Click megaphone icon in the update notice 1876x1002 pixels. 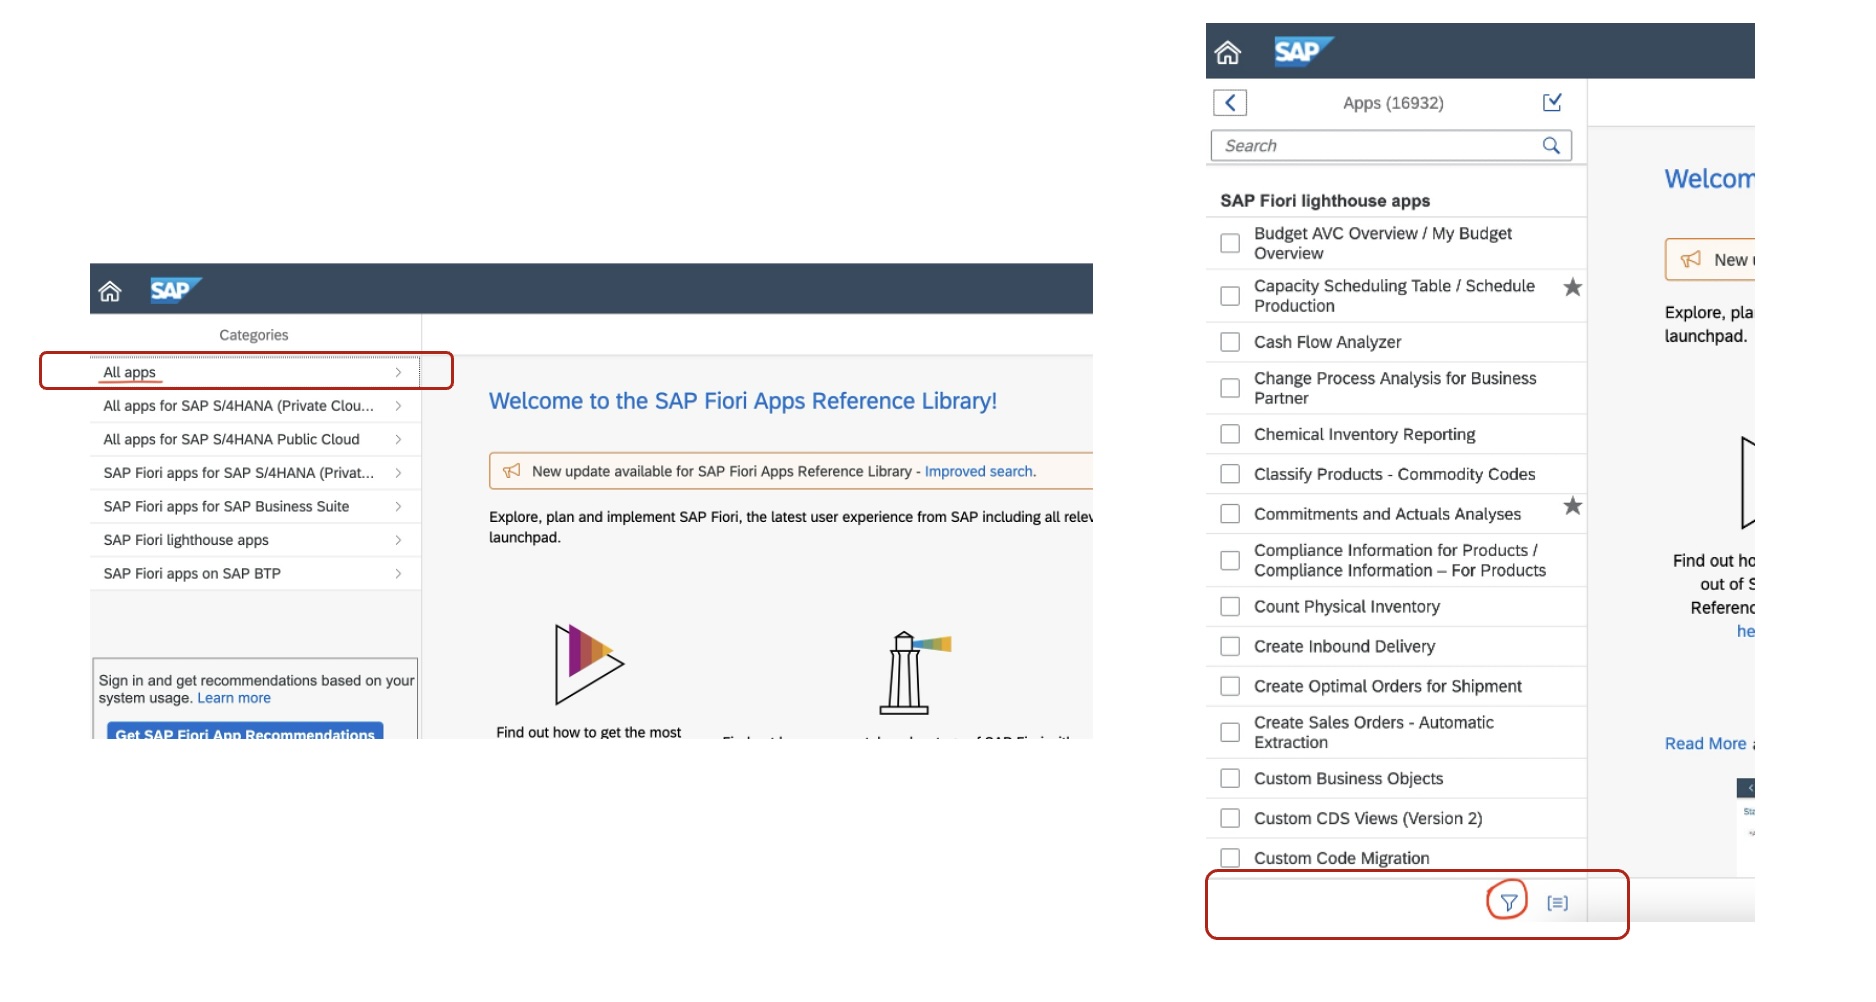coord(511,471)
